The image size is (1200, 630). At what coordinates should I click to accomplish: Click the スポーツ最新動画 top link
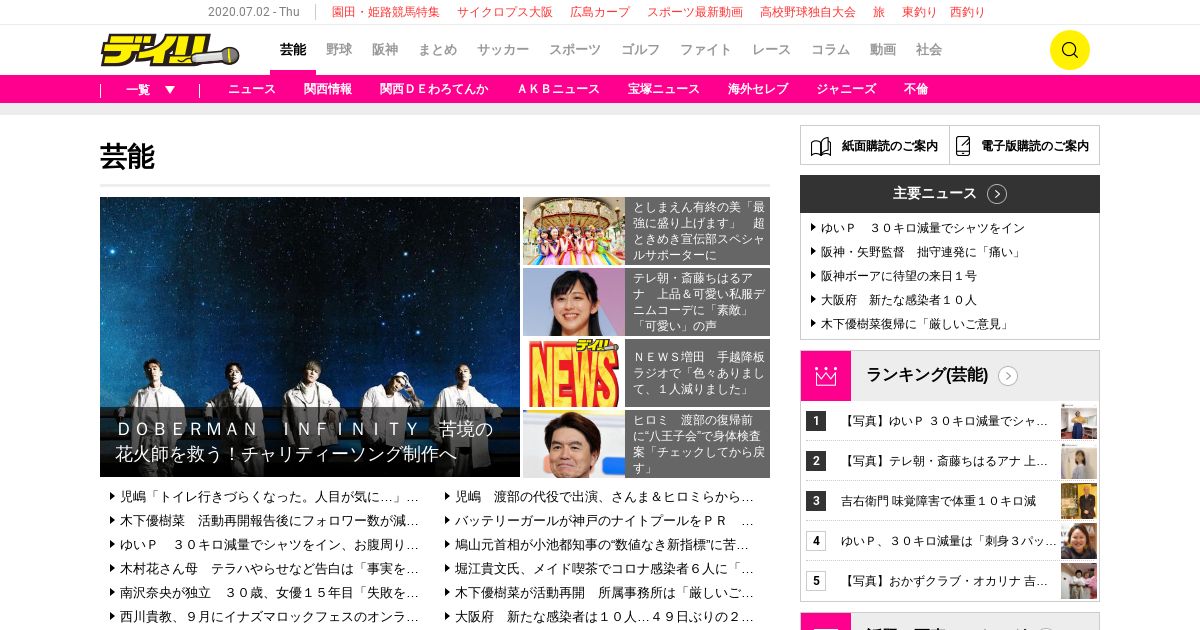[695, 12]
